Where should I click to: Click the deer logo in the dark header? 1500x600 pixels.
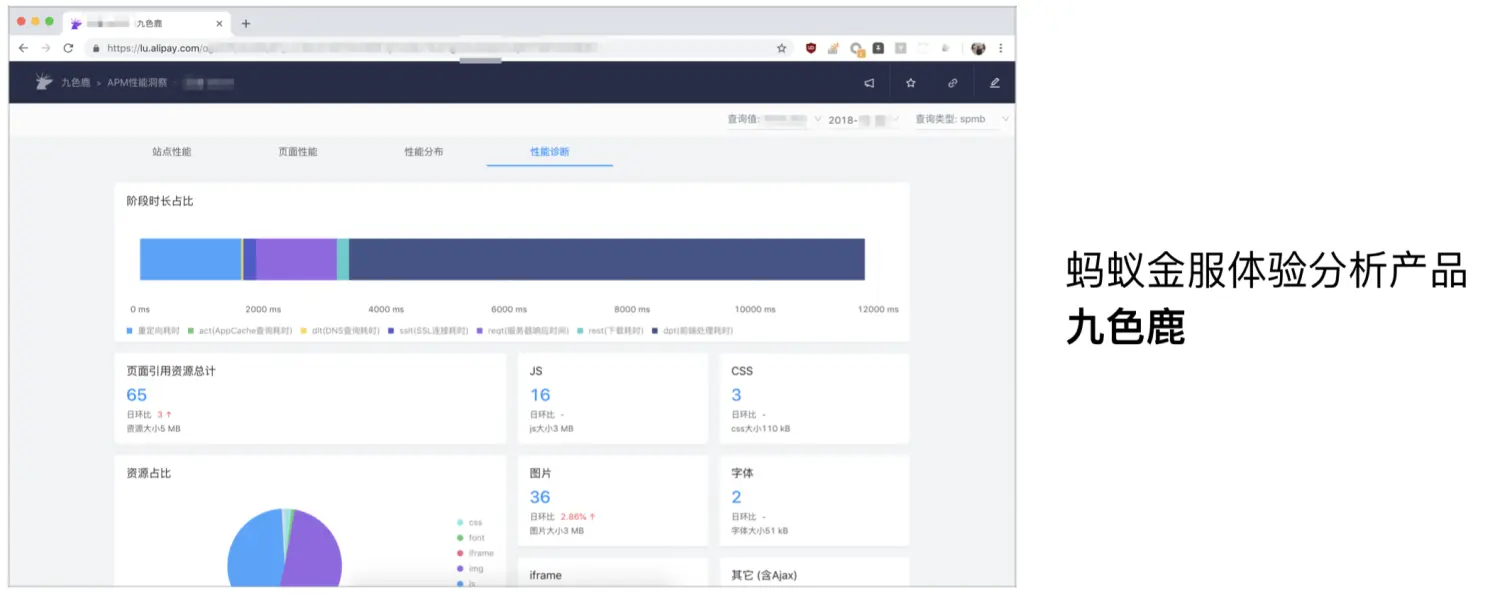pos(44,82)
